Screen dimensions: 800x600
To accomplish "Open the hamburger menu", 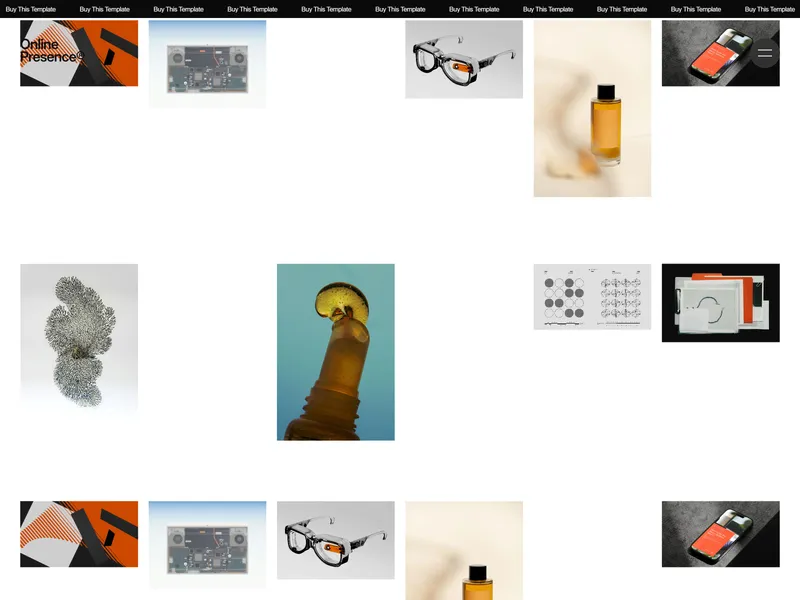I will tap(764, 53).
